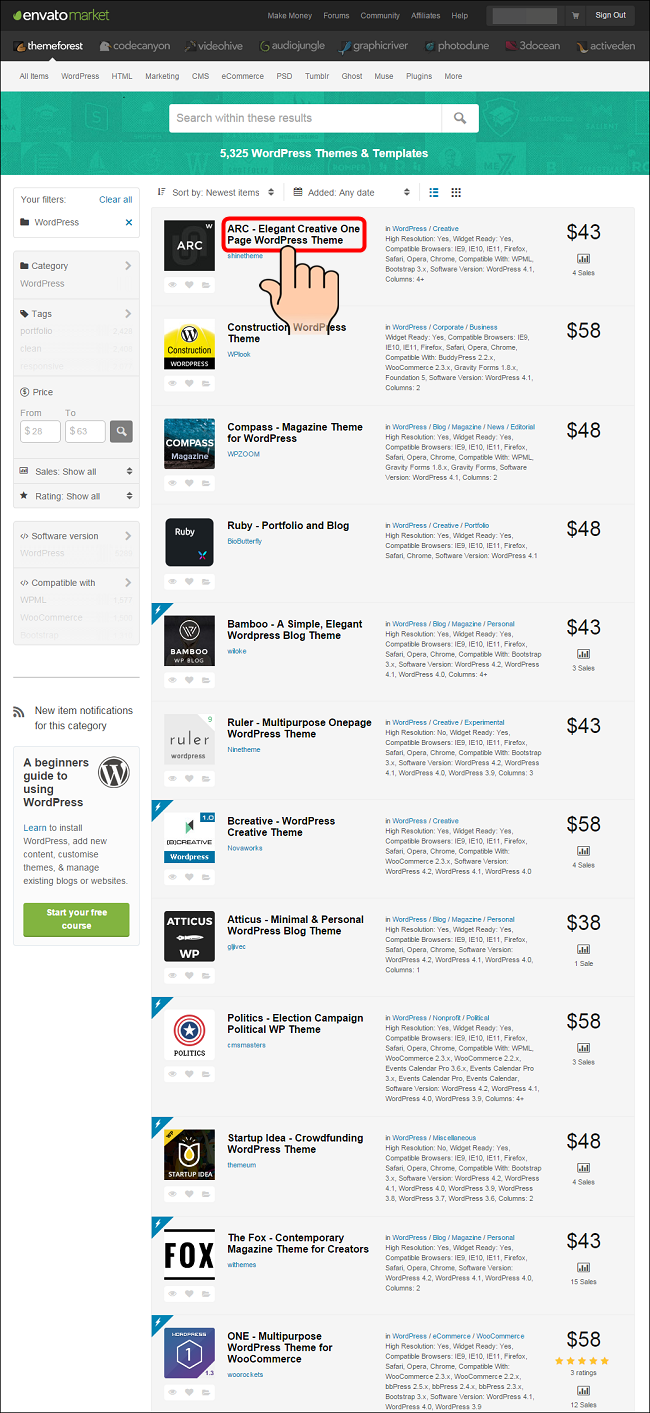
Task: Expand the Software version filter chevron
Action: 128,536
